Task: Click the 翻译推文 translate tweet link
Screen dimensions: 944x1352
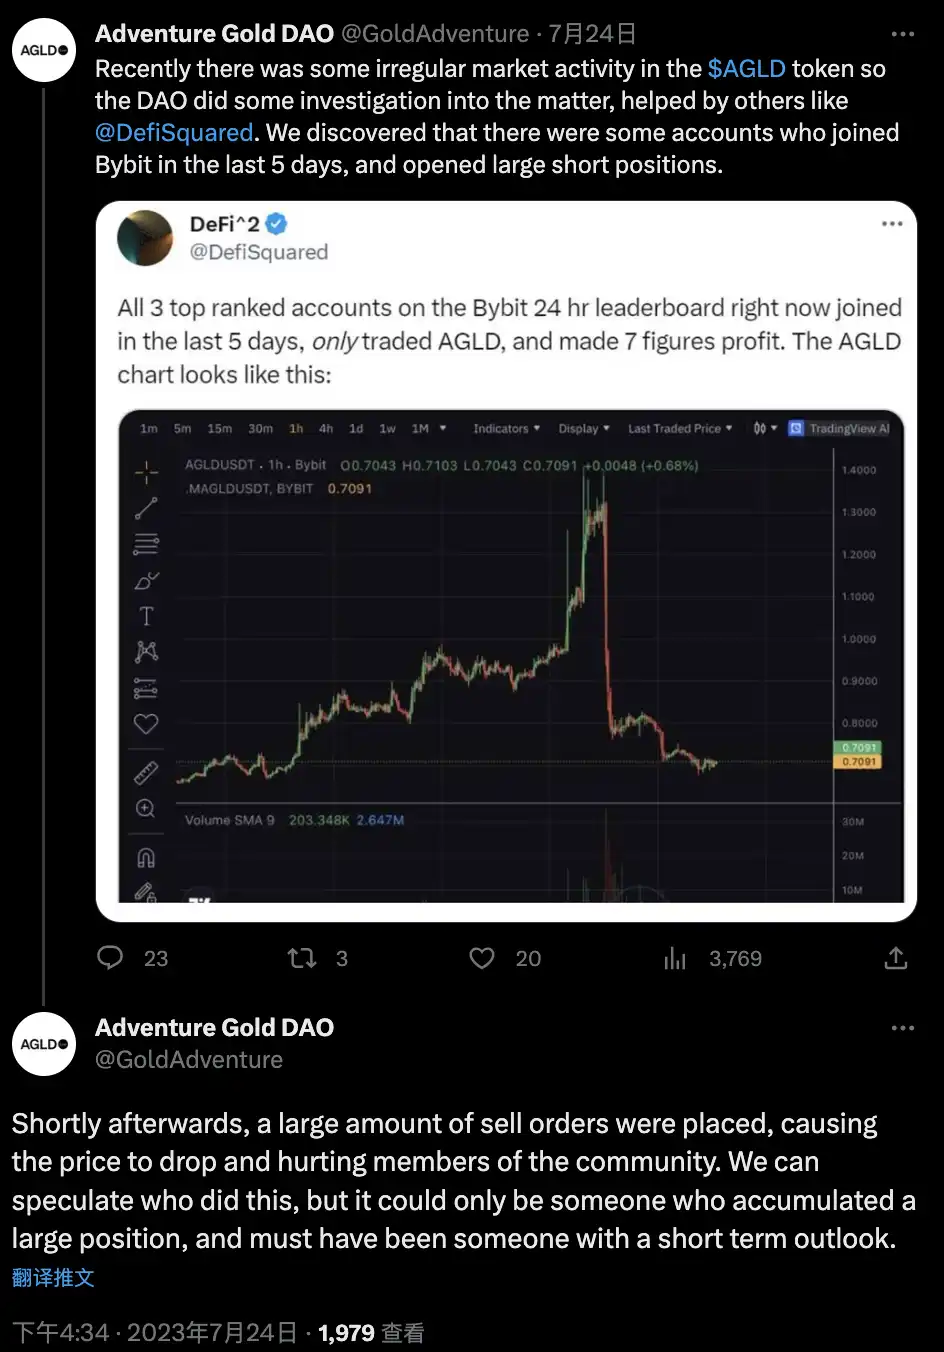Action: coord(53,1277)
